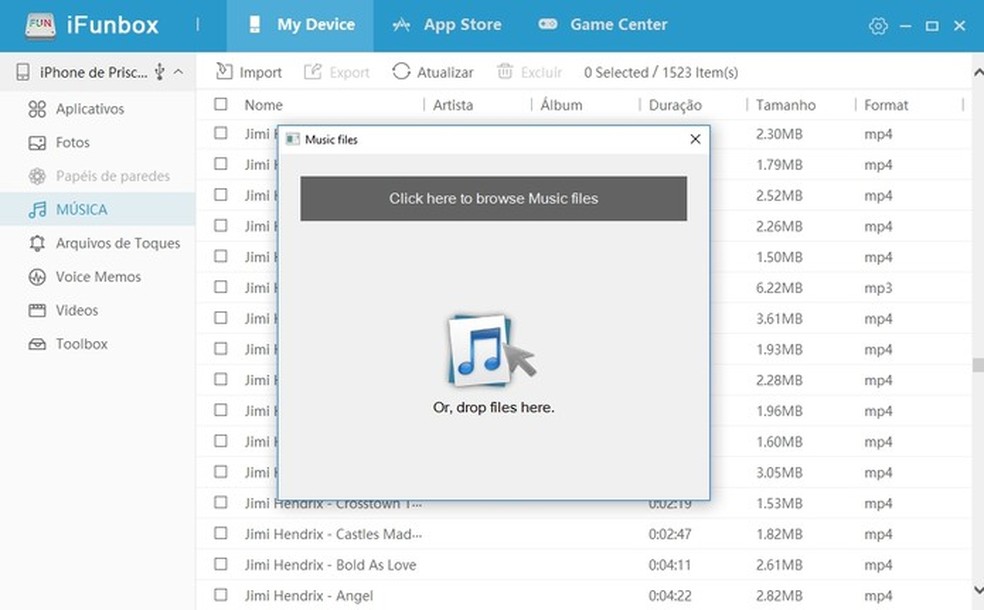984x610 pixels.
Task: Click the music note drop icon in dialog
Action: pos(492,350)
